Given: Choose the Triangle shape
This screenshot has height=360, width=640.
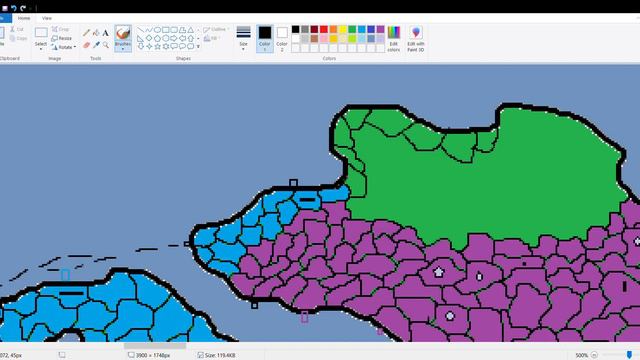Looking at the screenshot, I should [191, 30].
